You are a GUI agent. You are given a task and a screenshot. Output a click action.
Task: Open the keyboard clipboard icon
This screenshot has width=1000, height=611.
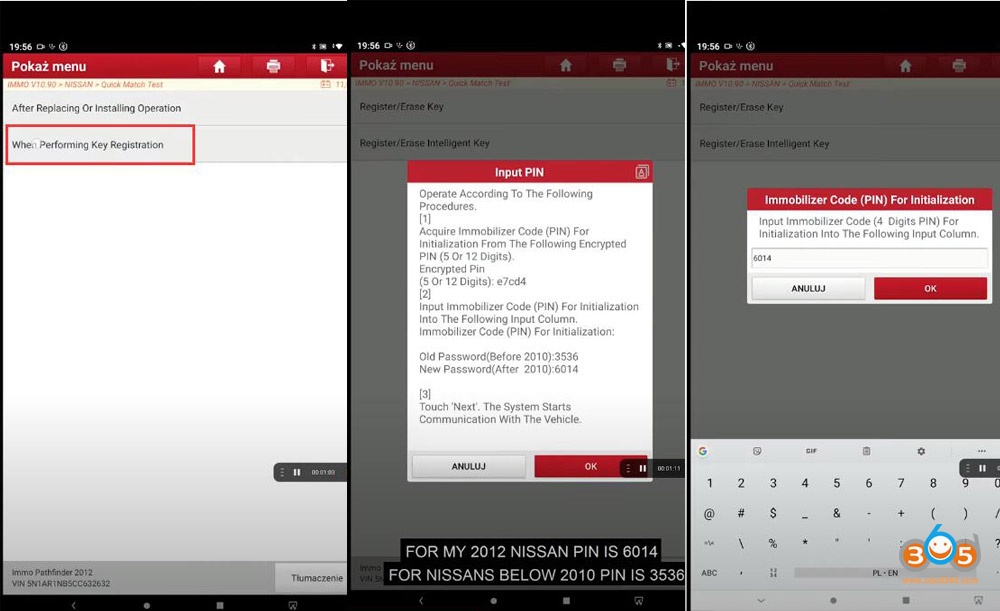click(866, 451)
